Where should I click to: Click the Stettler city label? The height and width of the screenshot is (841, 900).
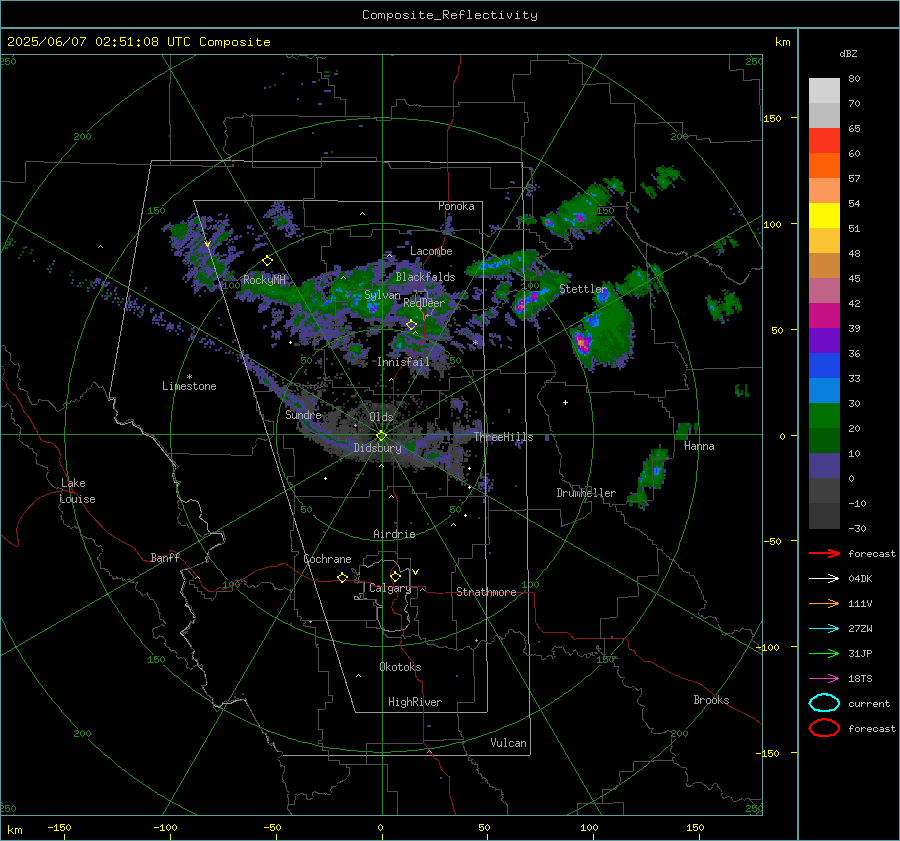tap(583, 289)
